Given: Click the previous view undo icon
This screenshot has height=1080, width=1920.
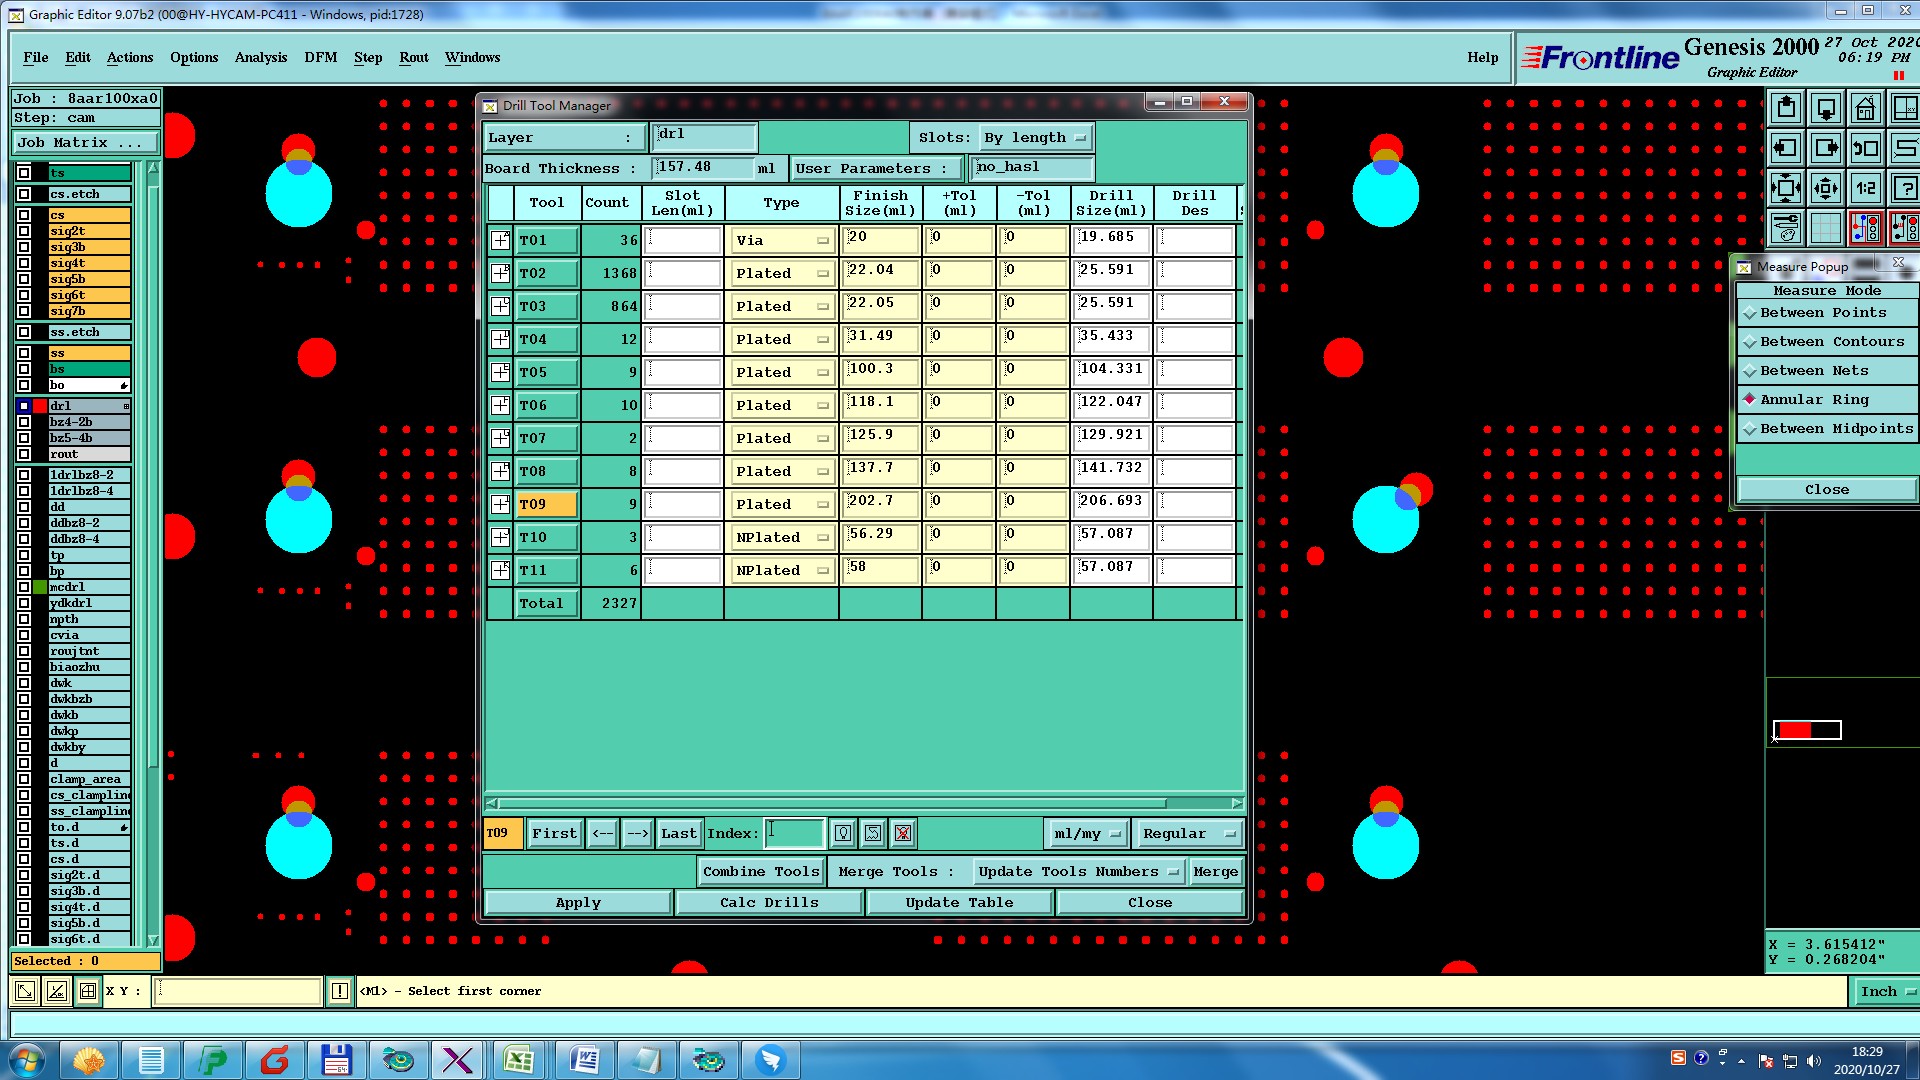Looking at the screenshot, I should [x=1865, y=148].
